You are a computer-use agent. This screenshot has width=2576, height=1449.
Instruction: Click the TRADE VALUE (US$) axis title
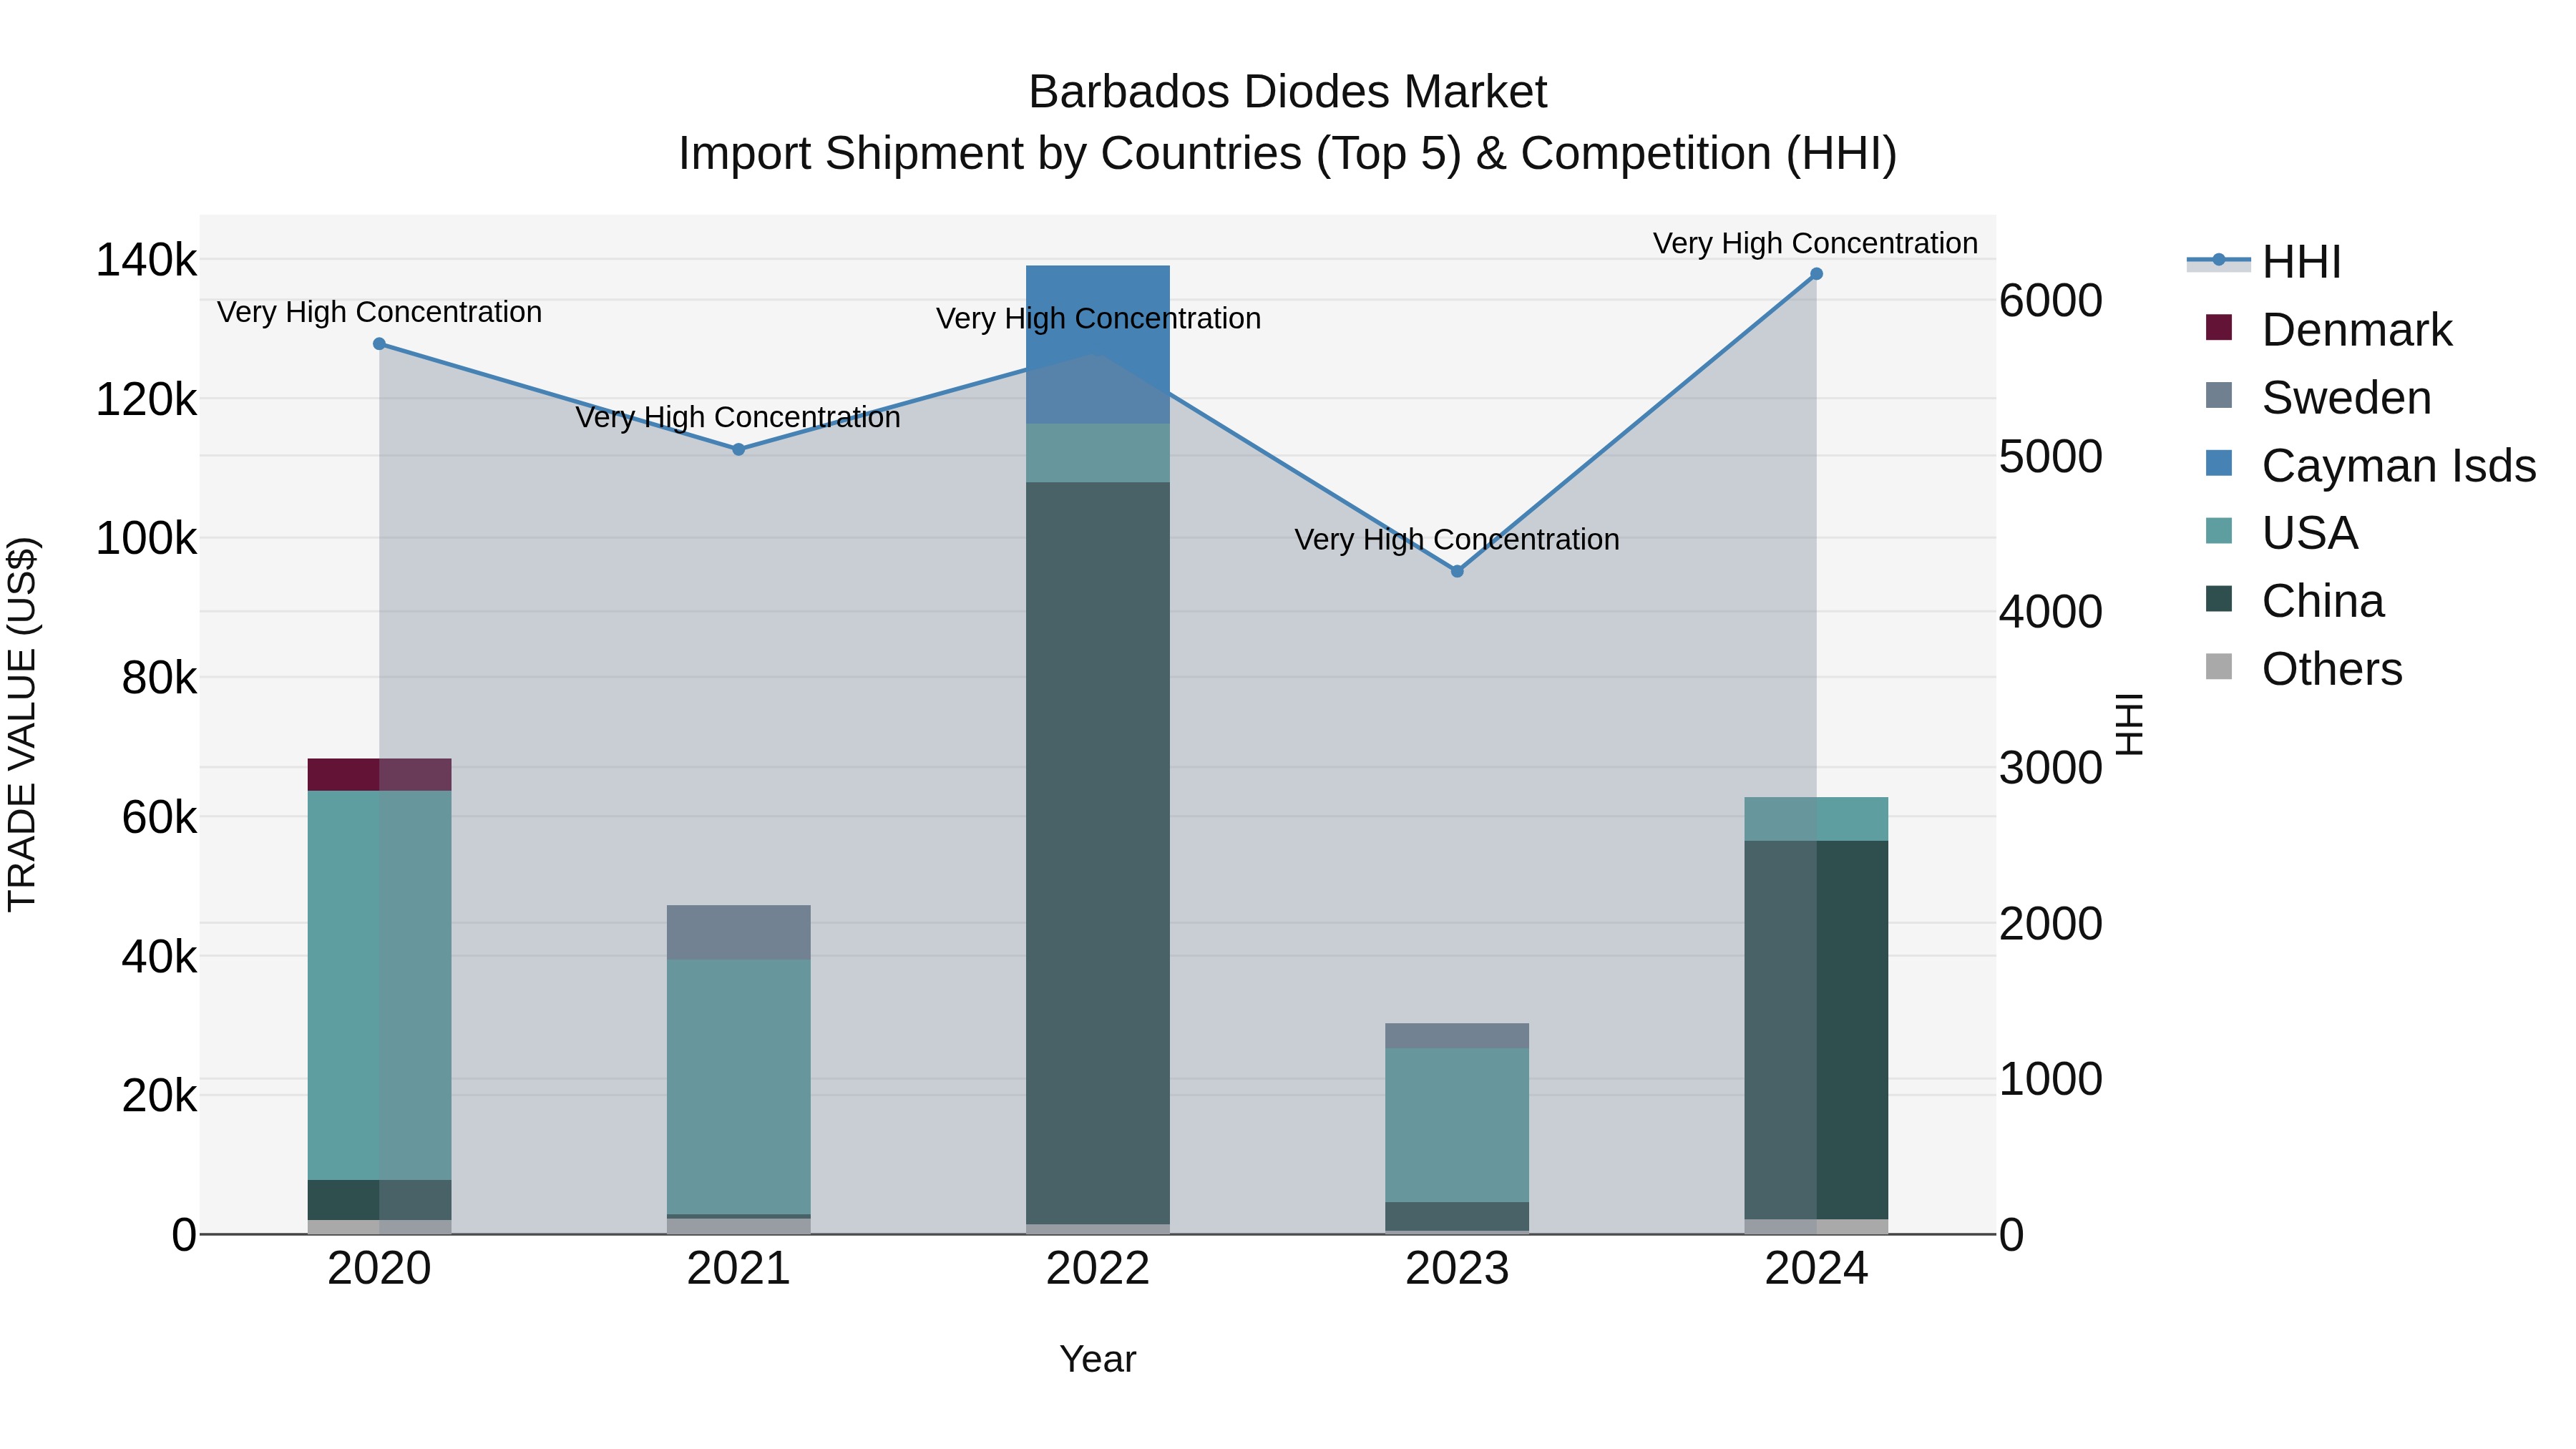[22, 724]
